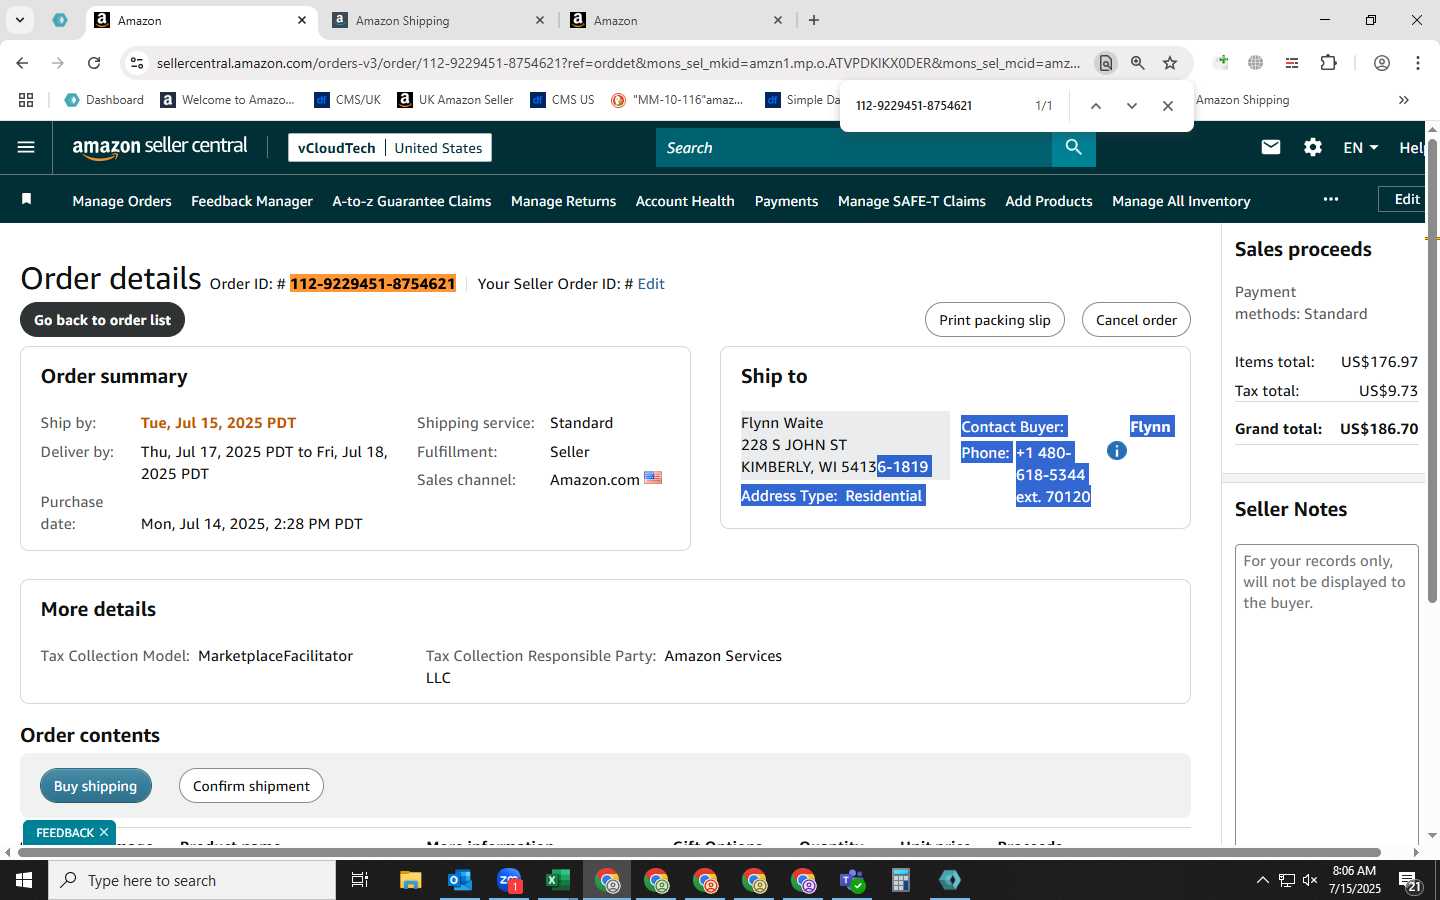The image size is (1440, 900).
Task: Open Feedback Manager menu item
Action: 252,201
